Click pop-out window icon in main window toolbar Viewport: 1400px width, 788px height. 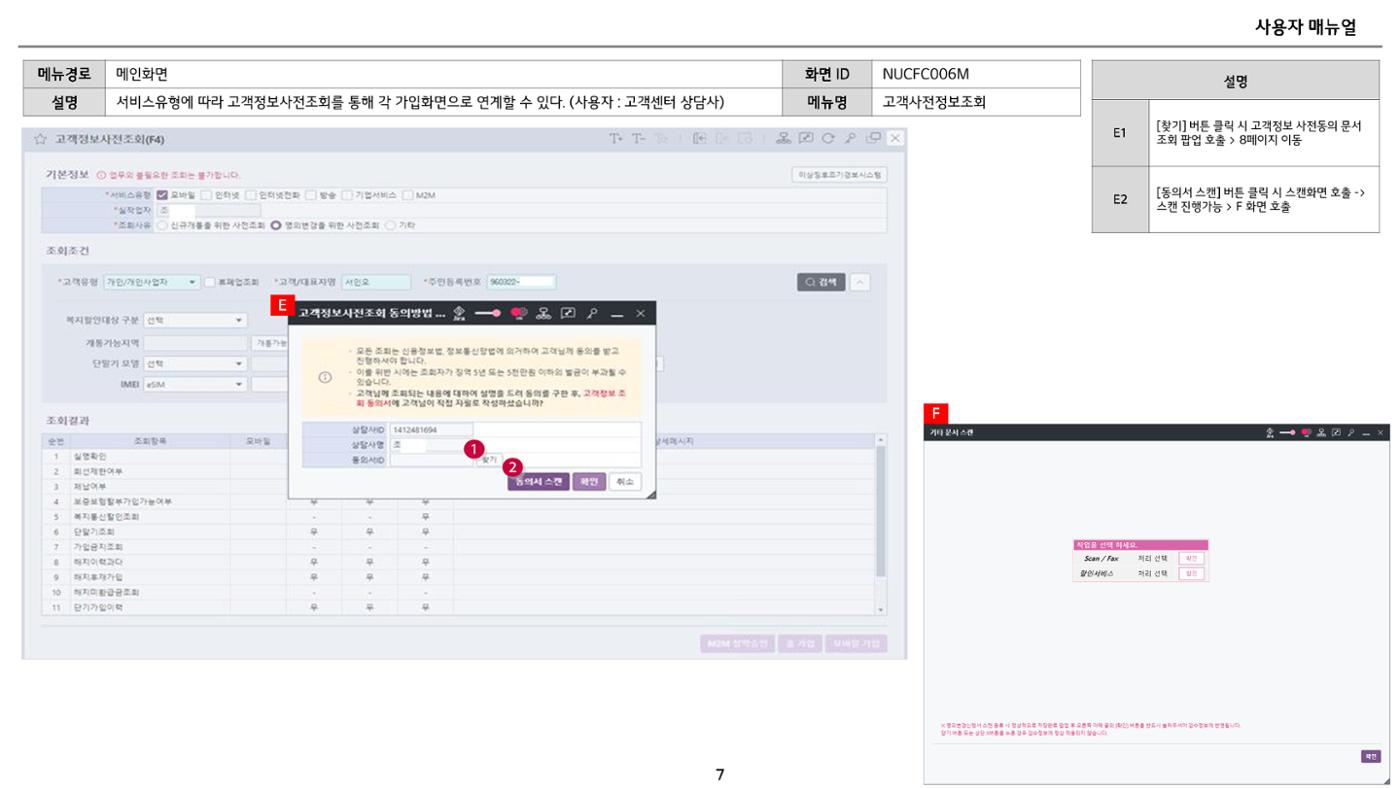[806, 138]
